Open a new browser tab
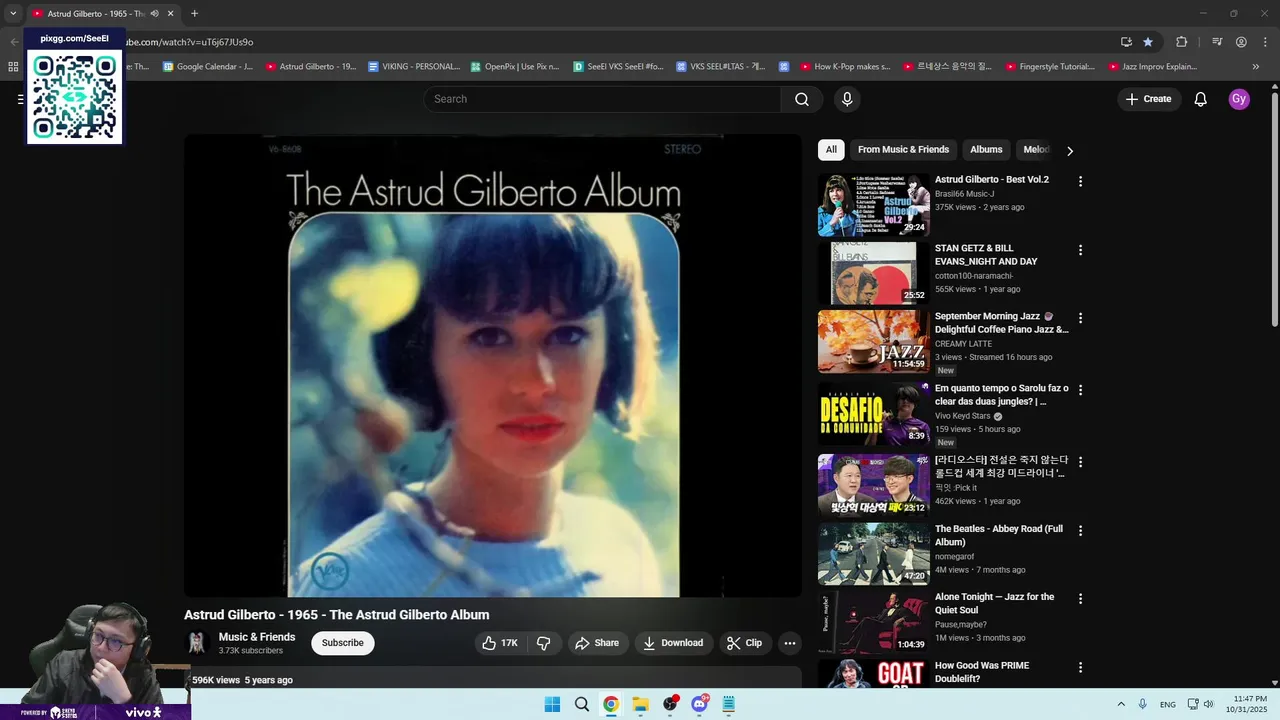Viewport: 1280px width, 720px height. click(194, 14)
